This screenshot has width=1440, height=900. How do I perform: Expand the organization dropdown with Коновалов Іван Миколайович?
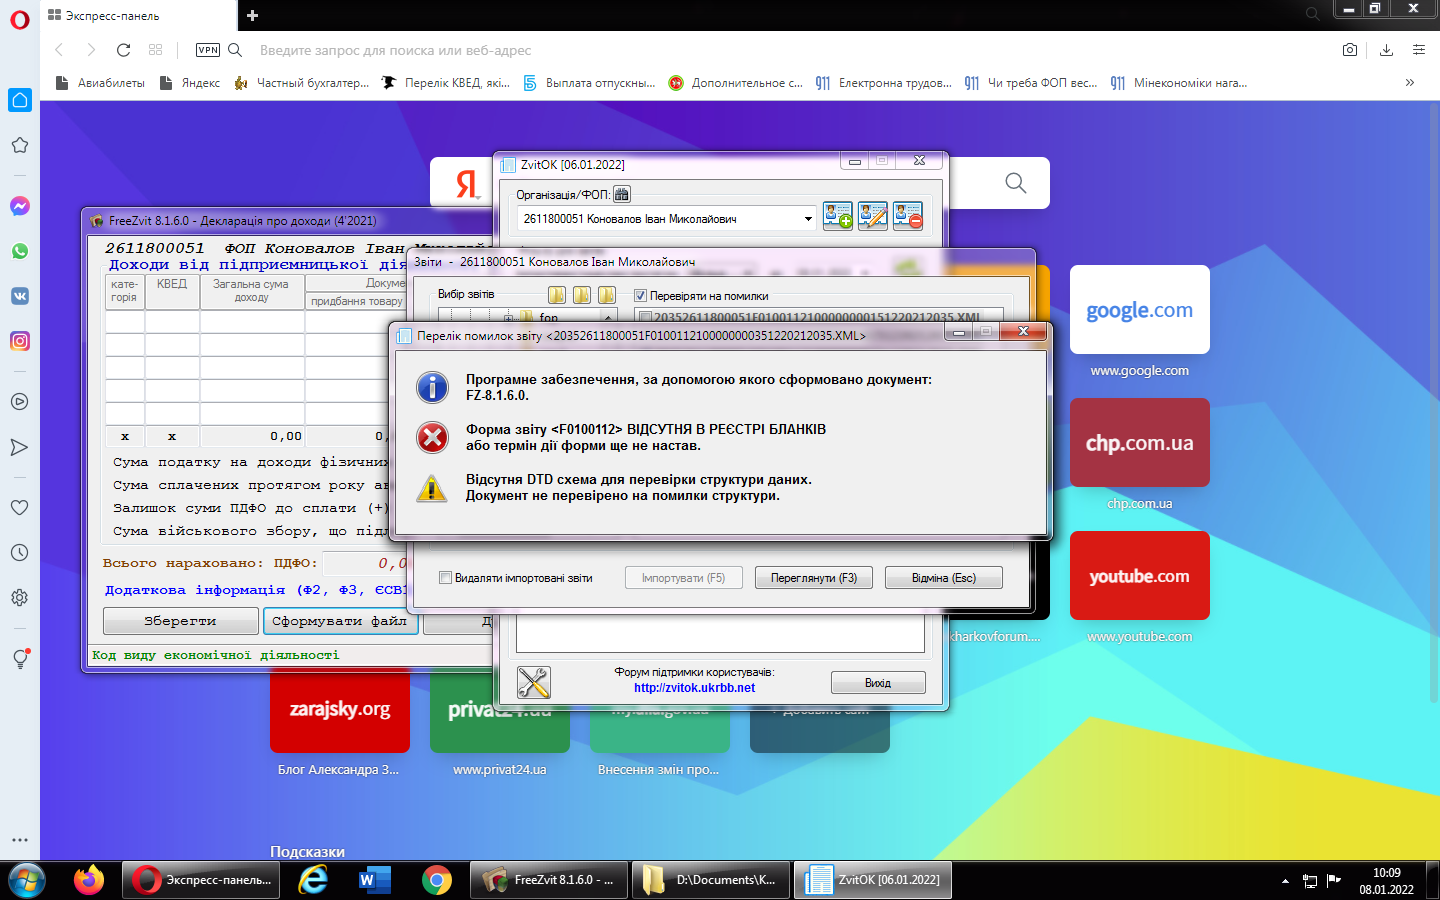coord(808,219)
